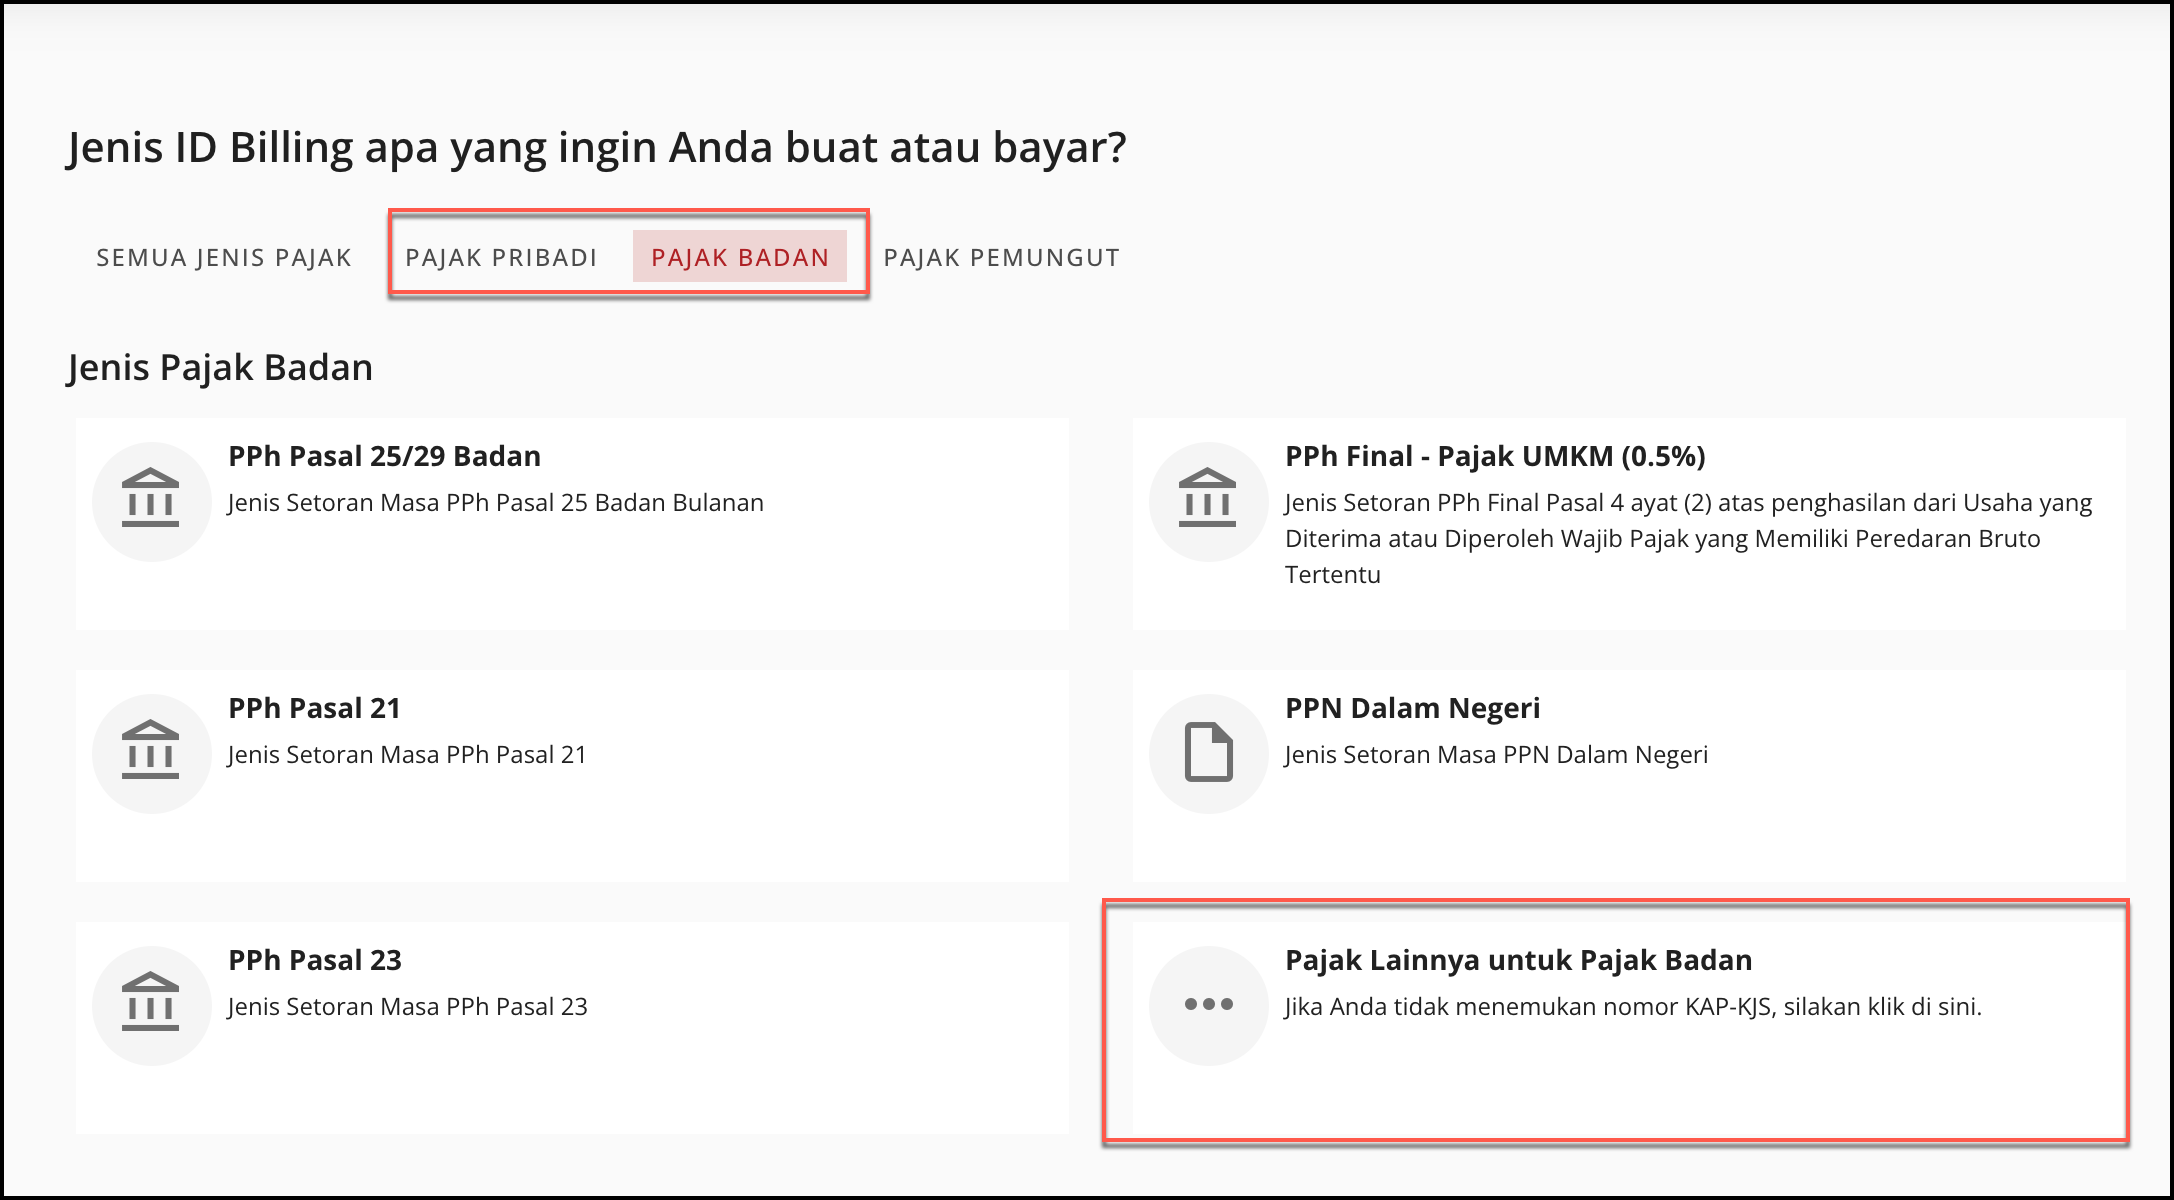Screen dimensions: 2174x1200
Task: Select the Pajak Badan tab
Action: (740, 257)
